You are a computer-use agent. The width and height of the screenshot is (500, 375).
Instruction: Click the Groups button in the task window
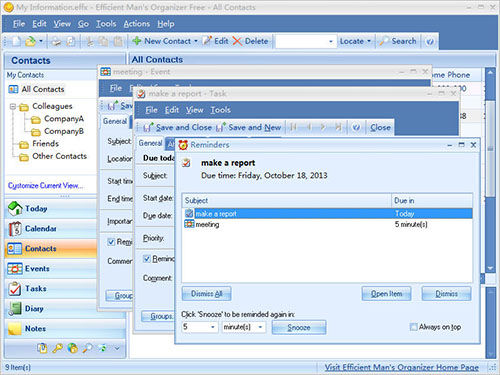[x=157, y=316]
